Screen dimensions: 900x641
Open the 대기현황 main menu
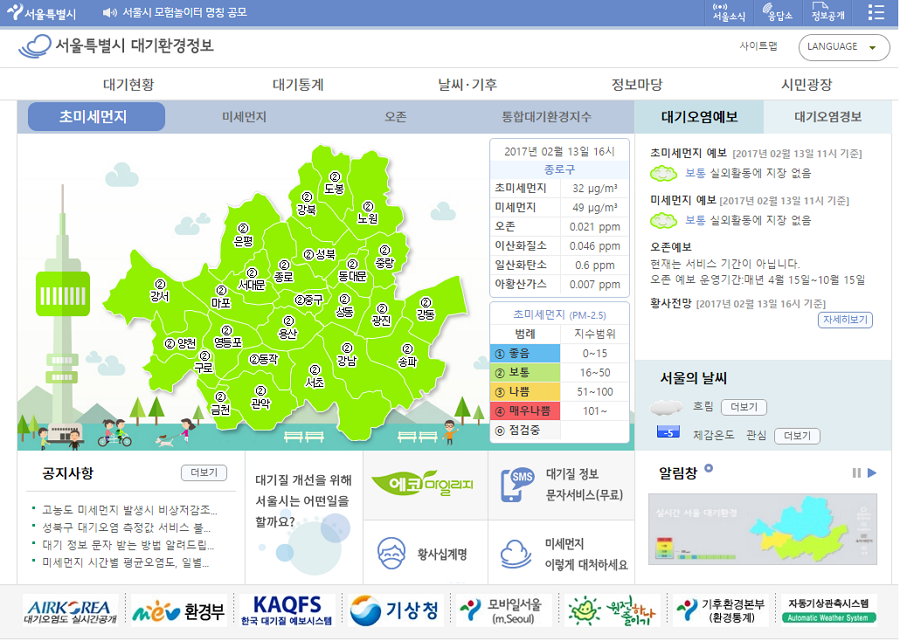(x=129, y=85)
